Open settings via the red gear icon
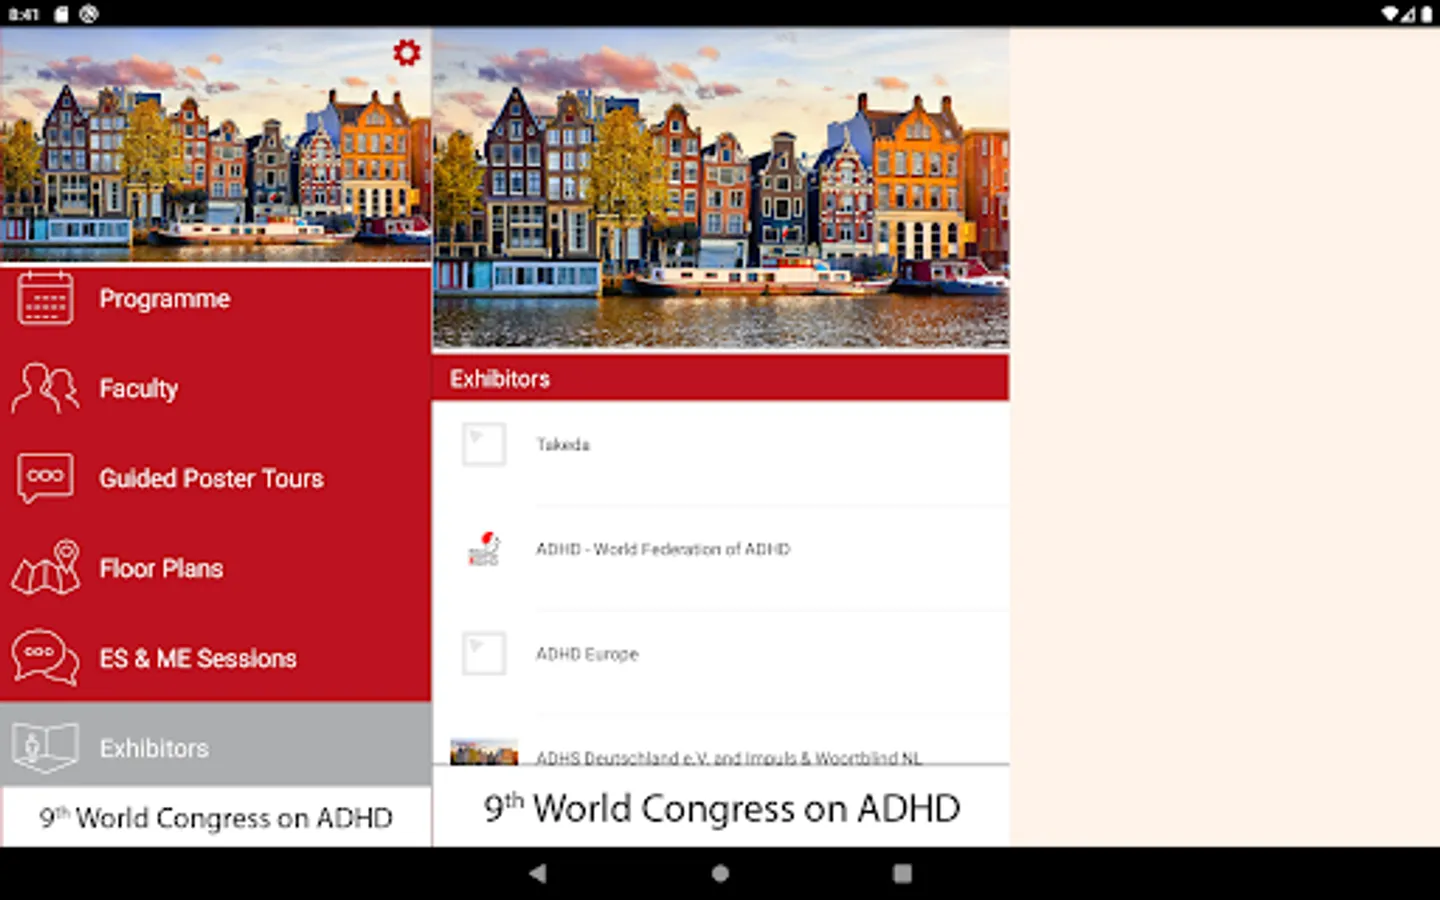This screenshot has height=900, width=1440. coord(406,52)
